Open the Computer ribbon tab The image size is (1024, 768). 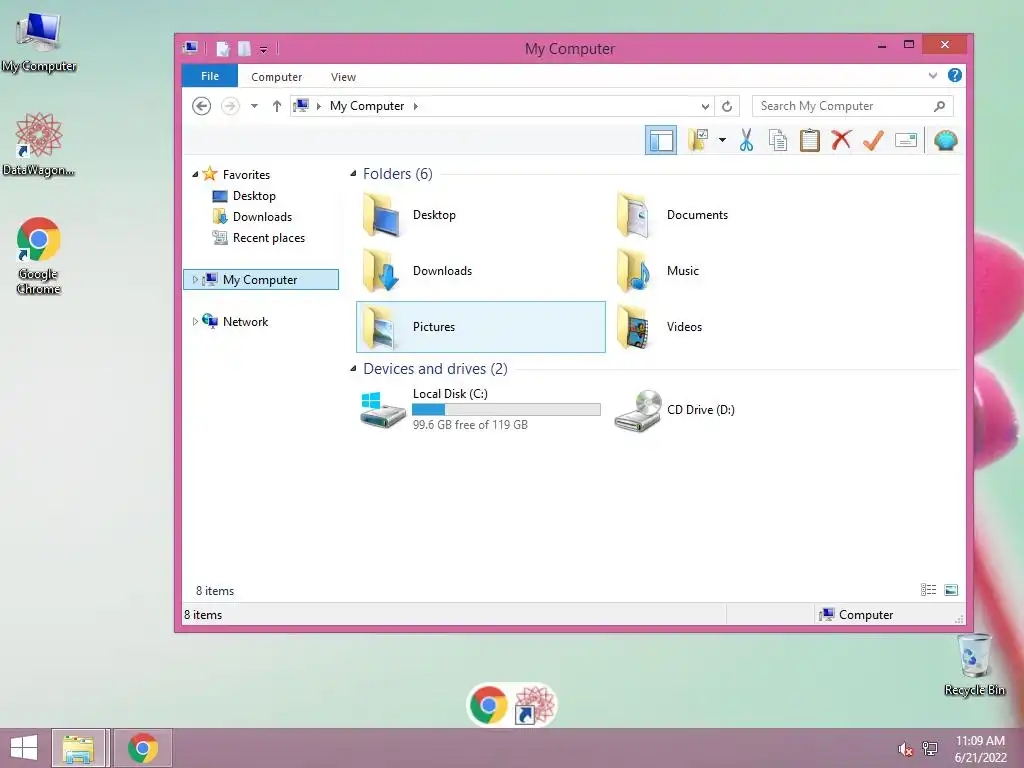click(x=276, y=76)
